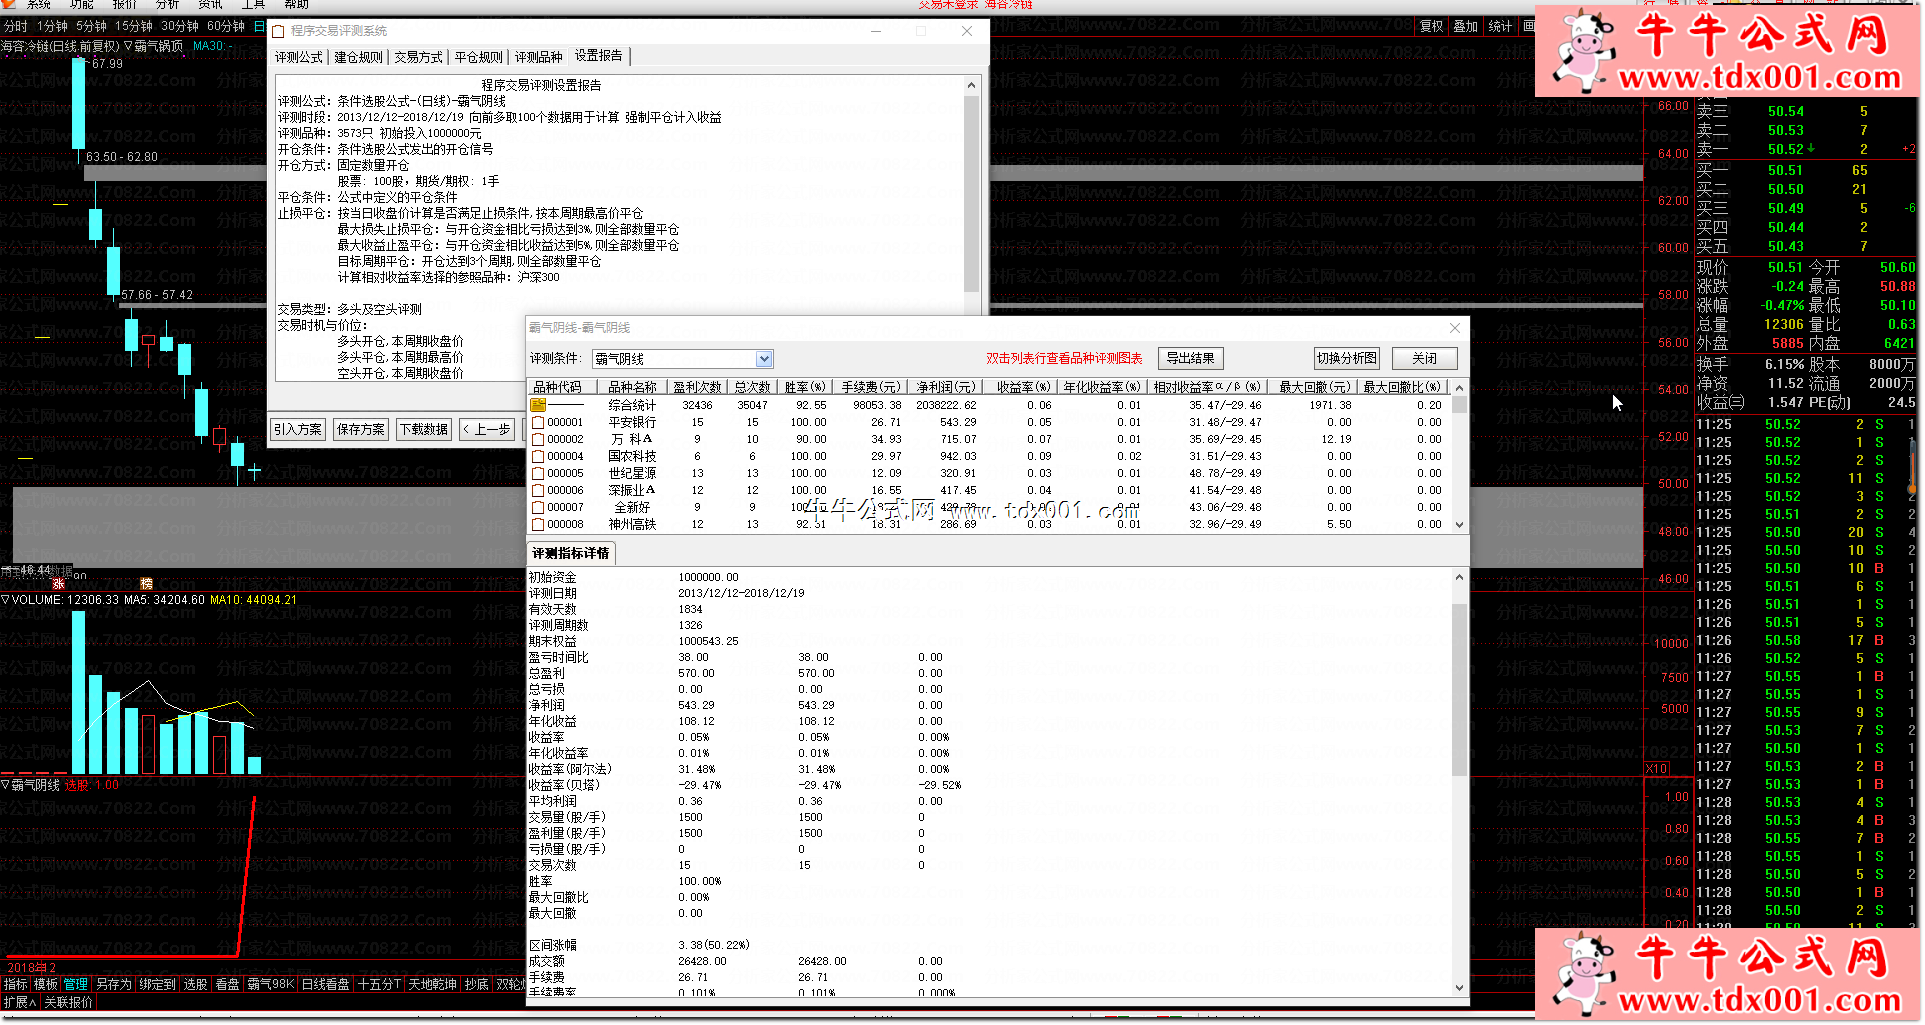Select stock icon for 000004 国农科技

pyautogui.click(x=538, y=456)
